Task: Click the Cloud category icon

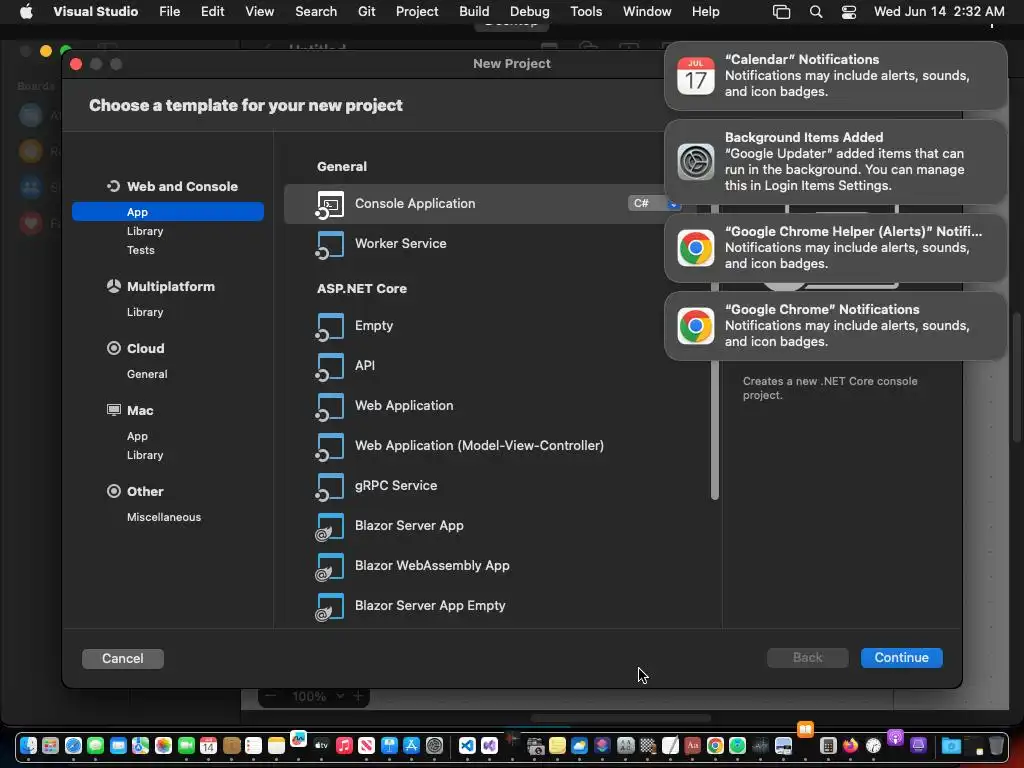Action: click(114, 348)
